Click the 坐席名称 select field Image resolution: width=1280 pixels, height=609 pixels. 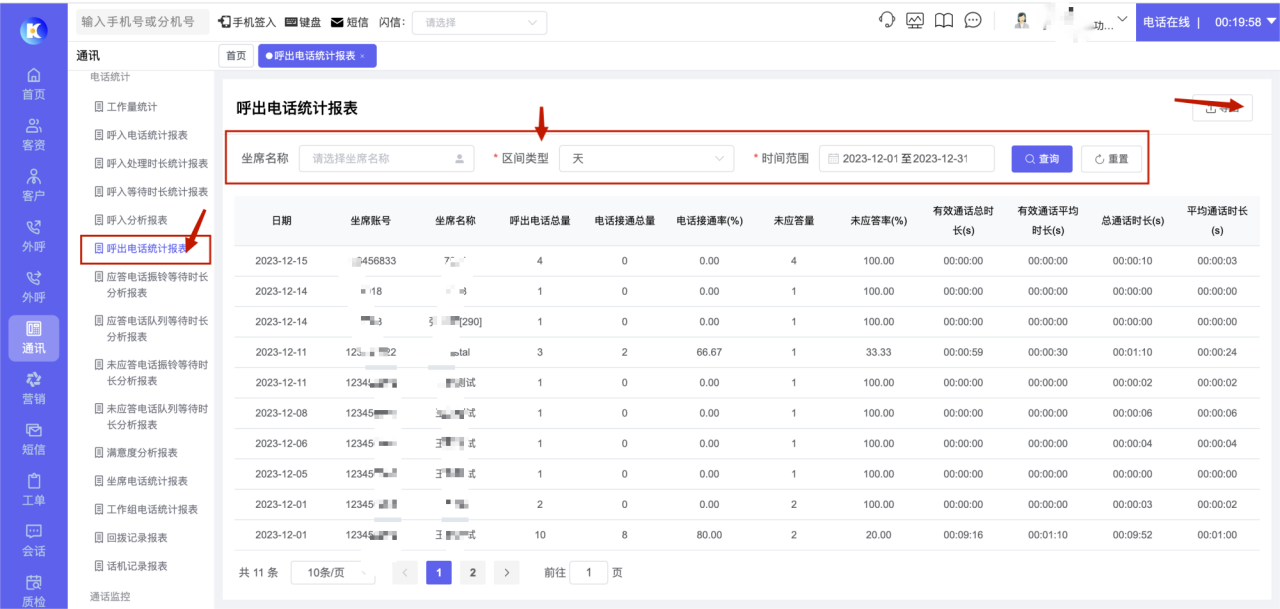[386, 158]
